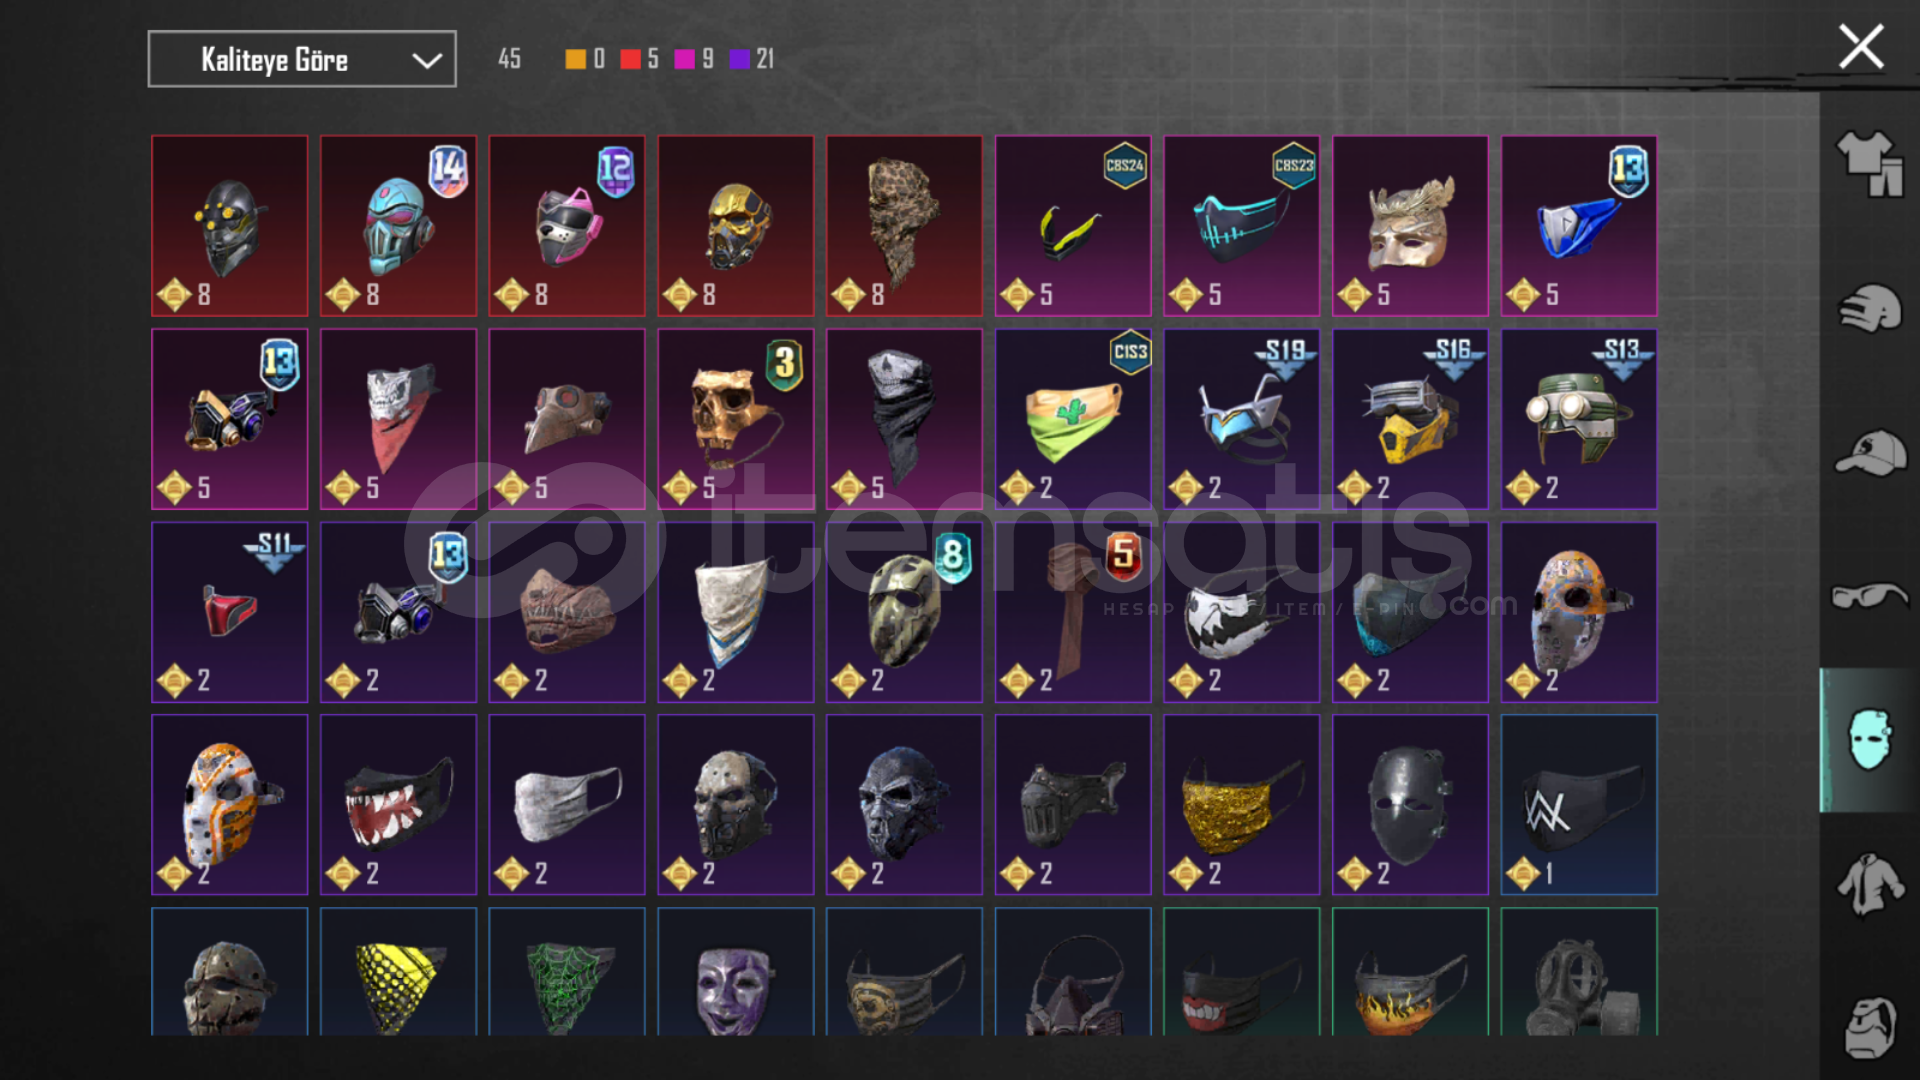Select the gold glitter face mask
The height and width of the screenshot is (1080, 1920).
pos(1242,805)
